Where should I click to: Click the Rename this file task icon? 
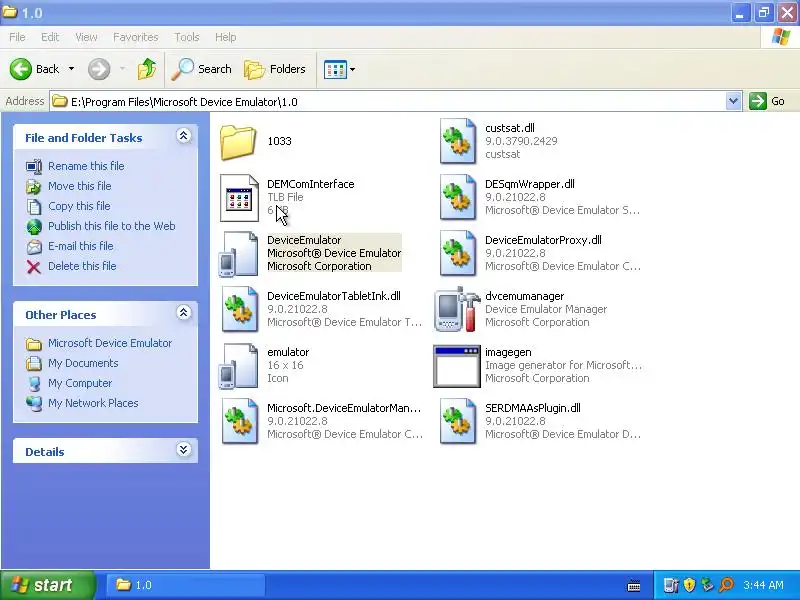(x=34, y=166)
